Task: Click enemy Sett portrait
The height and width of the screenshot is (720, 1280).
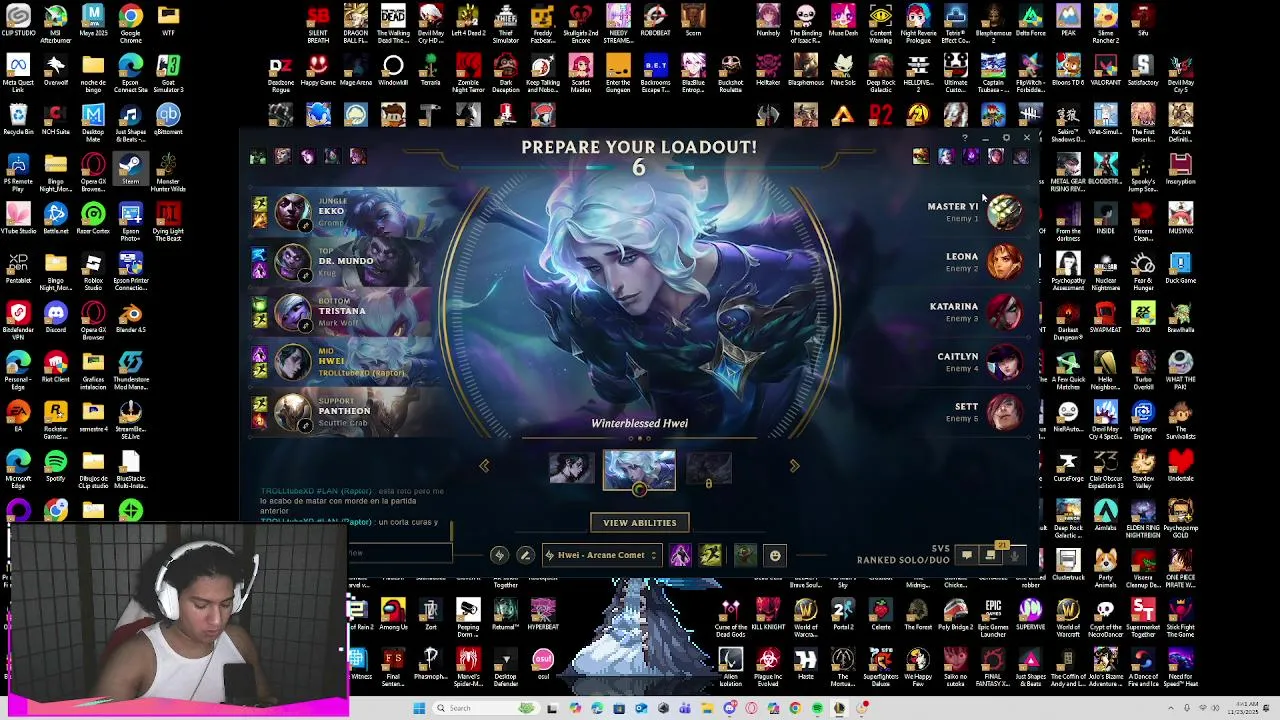Action: [1005, 411]
